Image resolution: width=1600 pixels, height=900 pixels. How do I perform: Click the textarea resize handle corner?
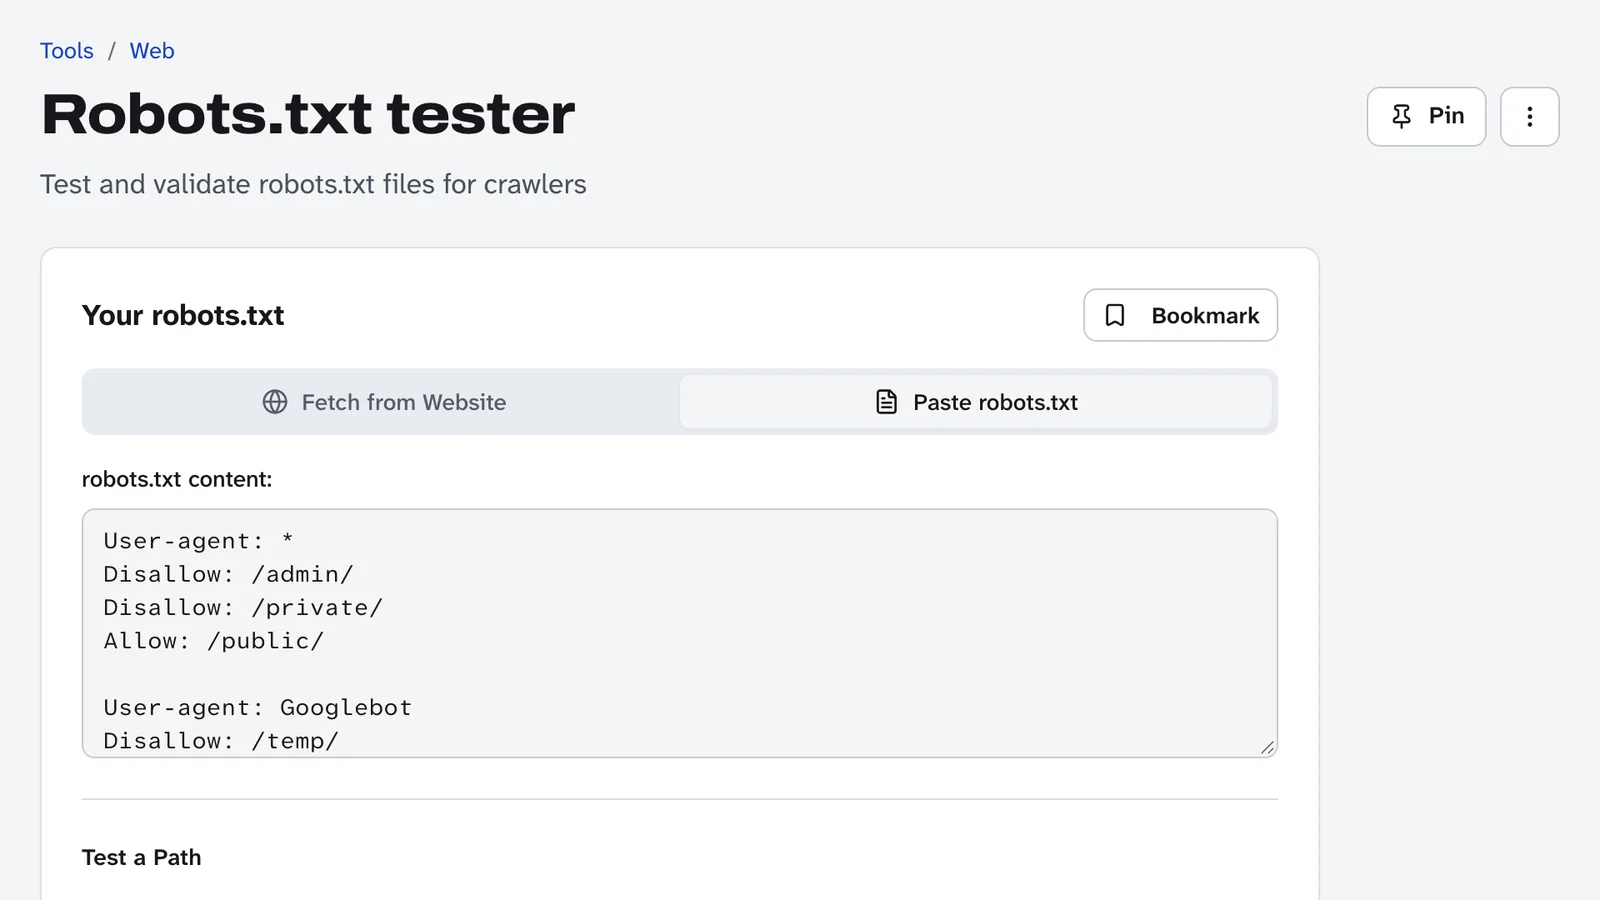[1267, 747]
